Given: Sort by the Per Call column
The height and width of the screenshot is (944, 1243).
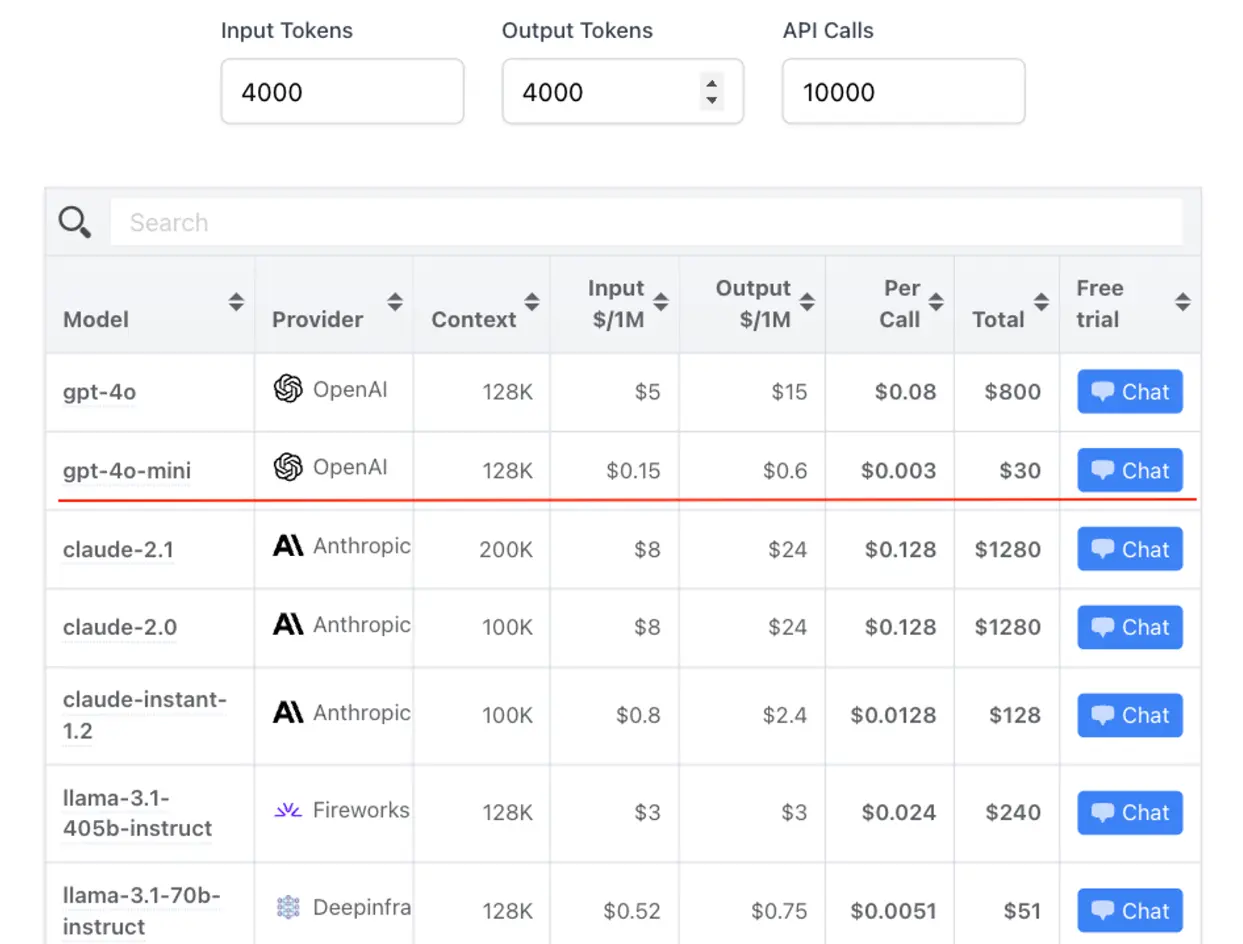Looking at the screenshot, I should point(936,302).
